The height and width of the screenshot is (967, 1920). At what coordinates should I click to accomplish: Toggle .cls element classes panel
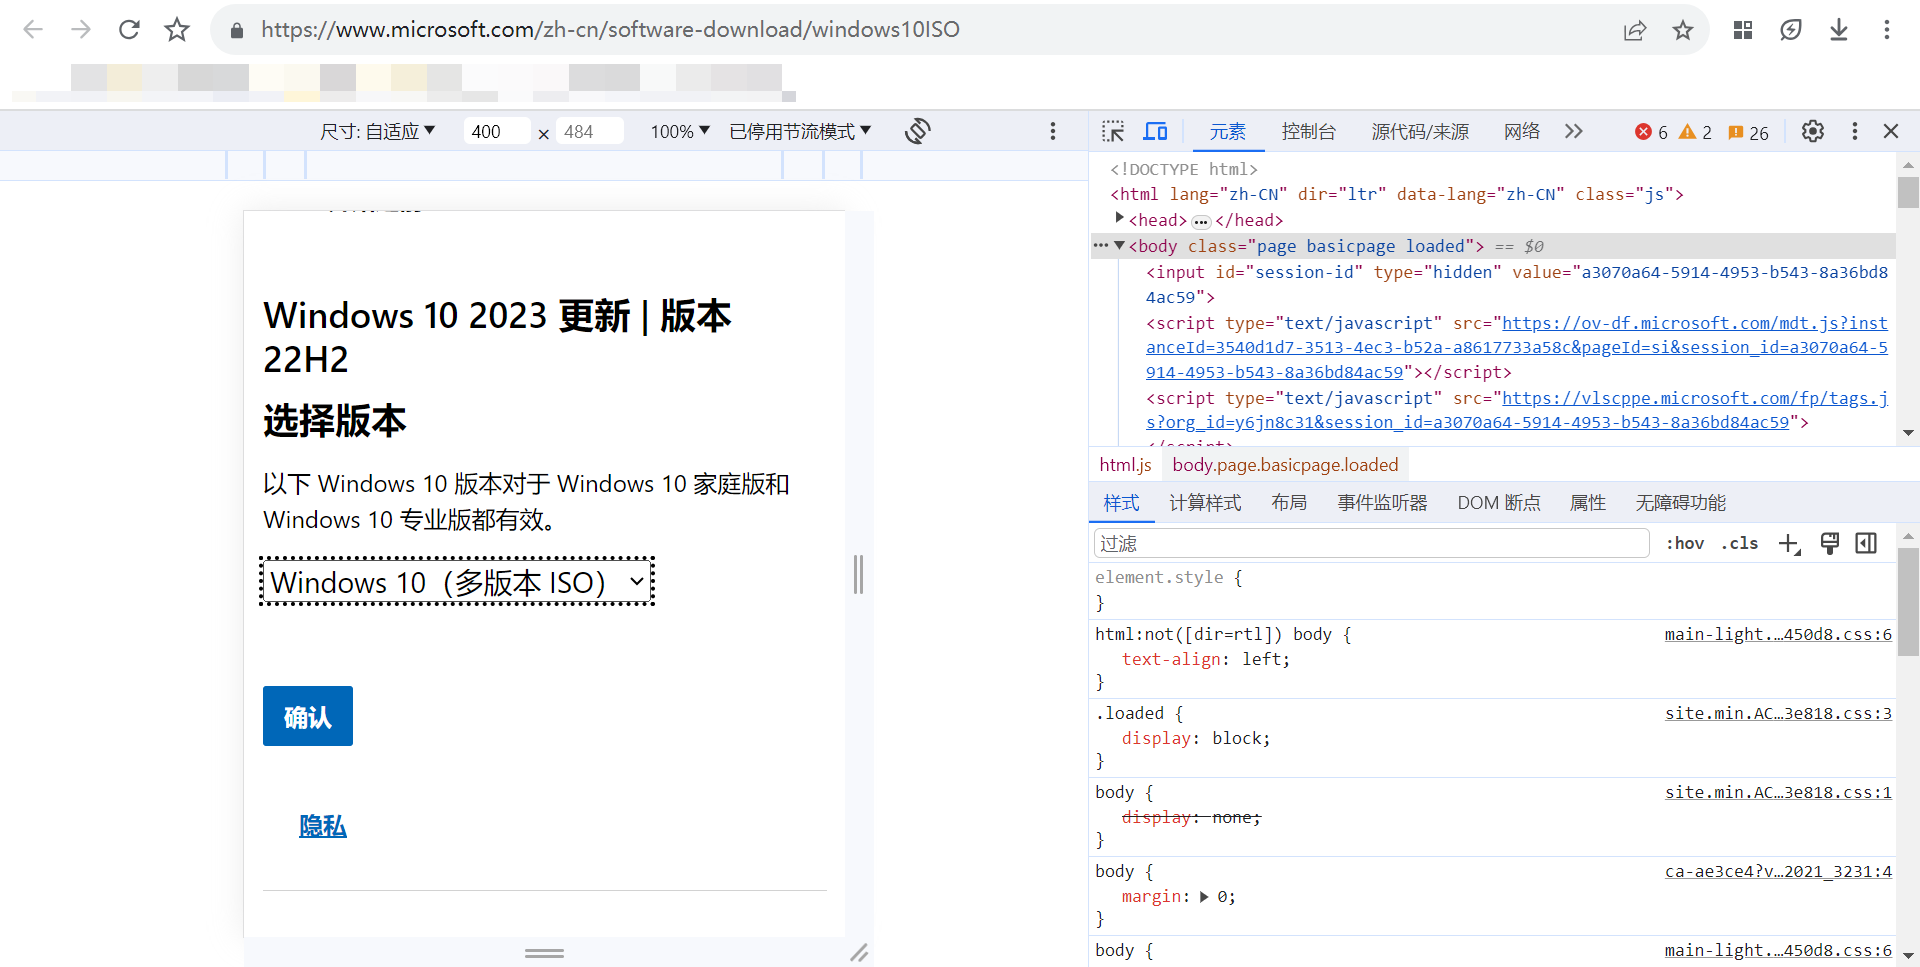pyautogui.click(x=1740, y=543)
